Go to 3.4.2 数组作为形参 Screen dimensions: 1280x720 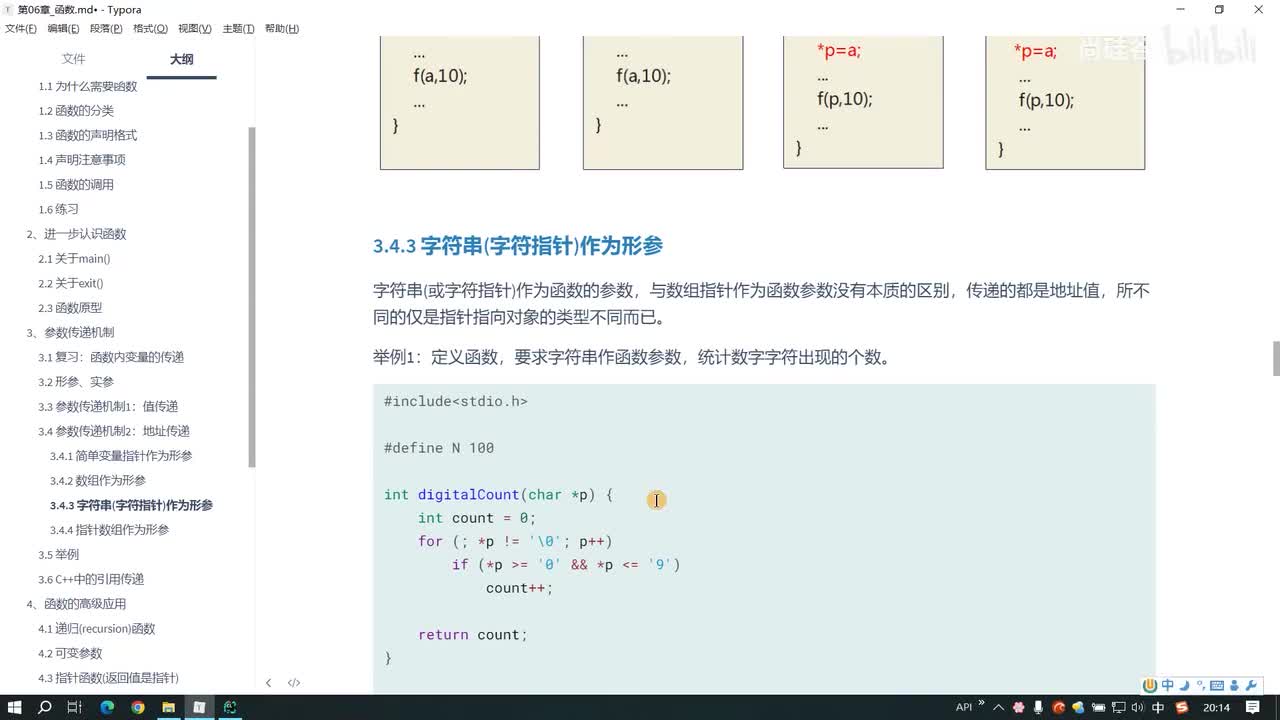tap(98, 481)
